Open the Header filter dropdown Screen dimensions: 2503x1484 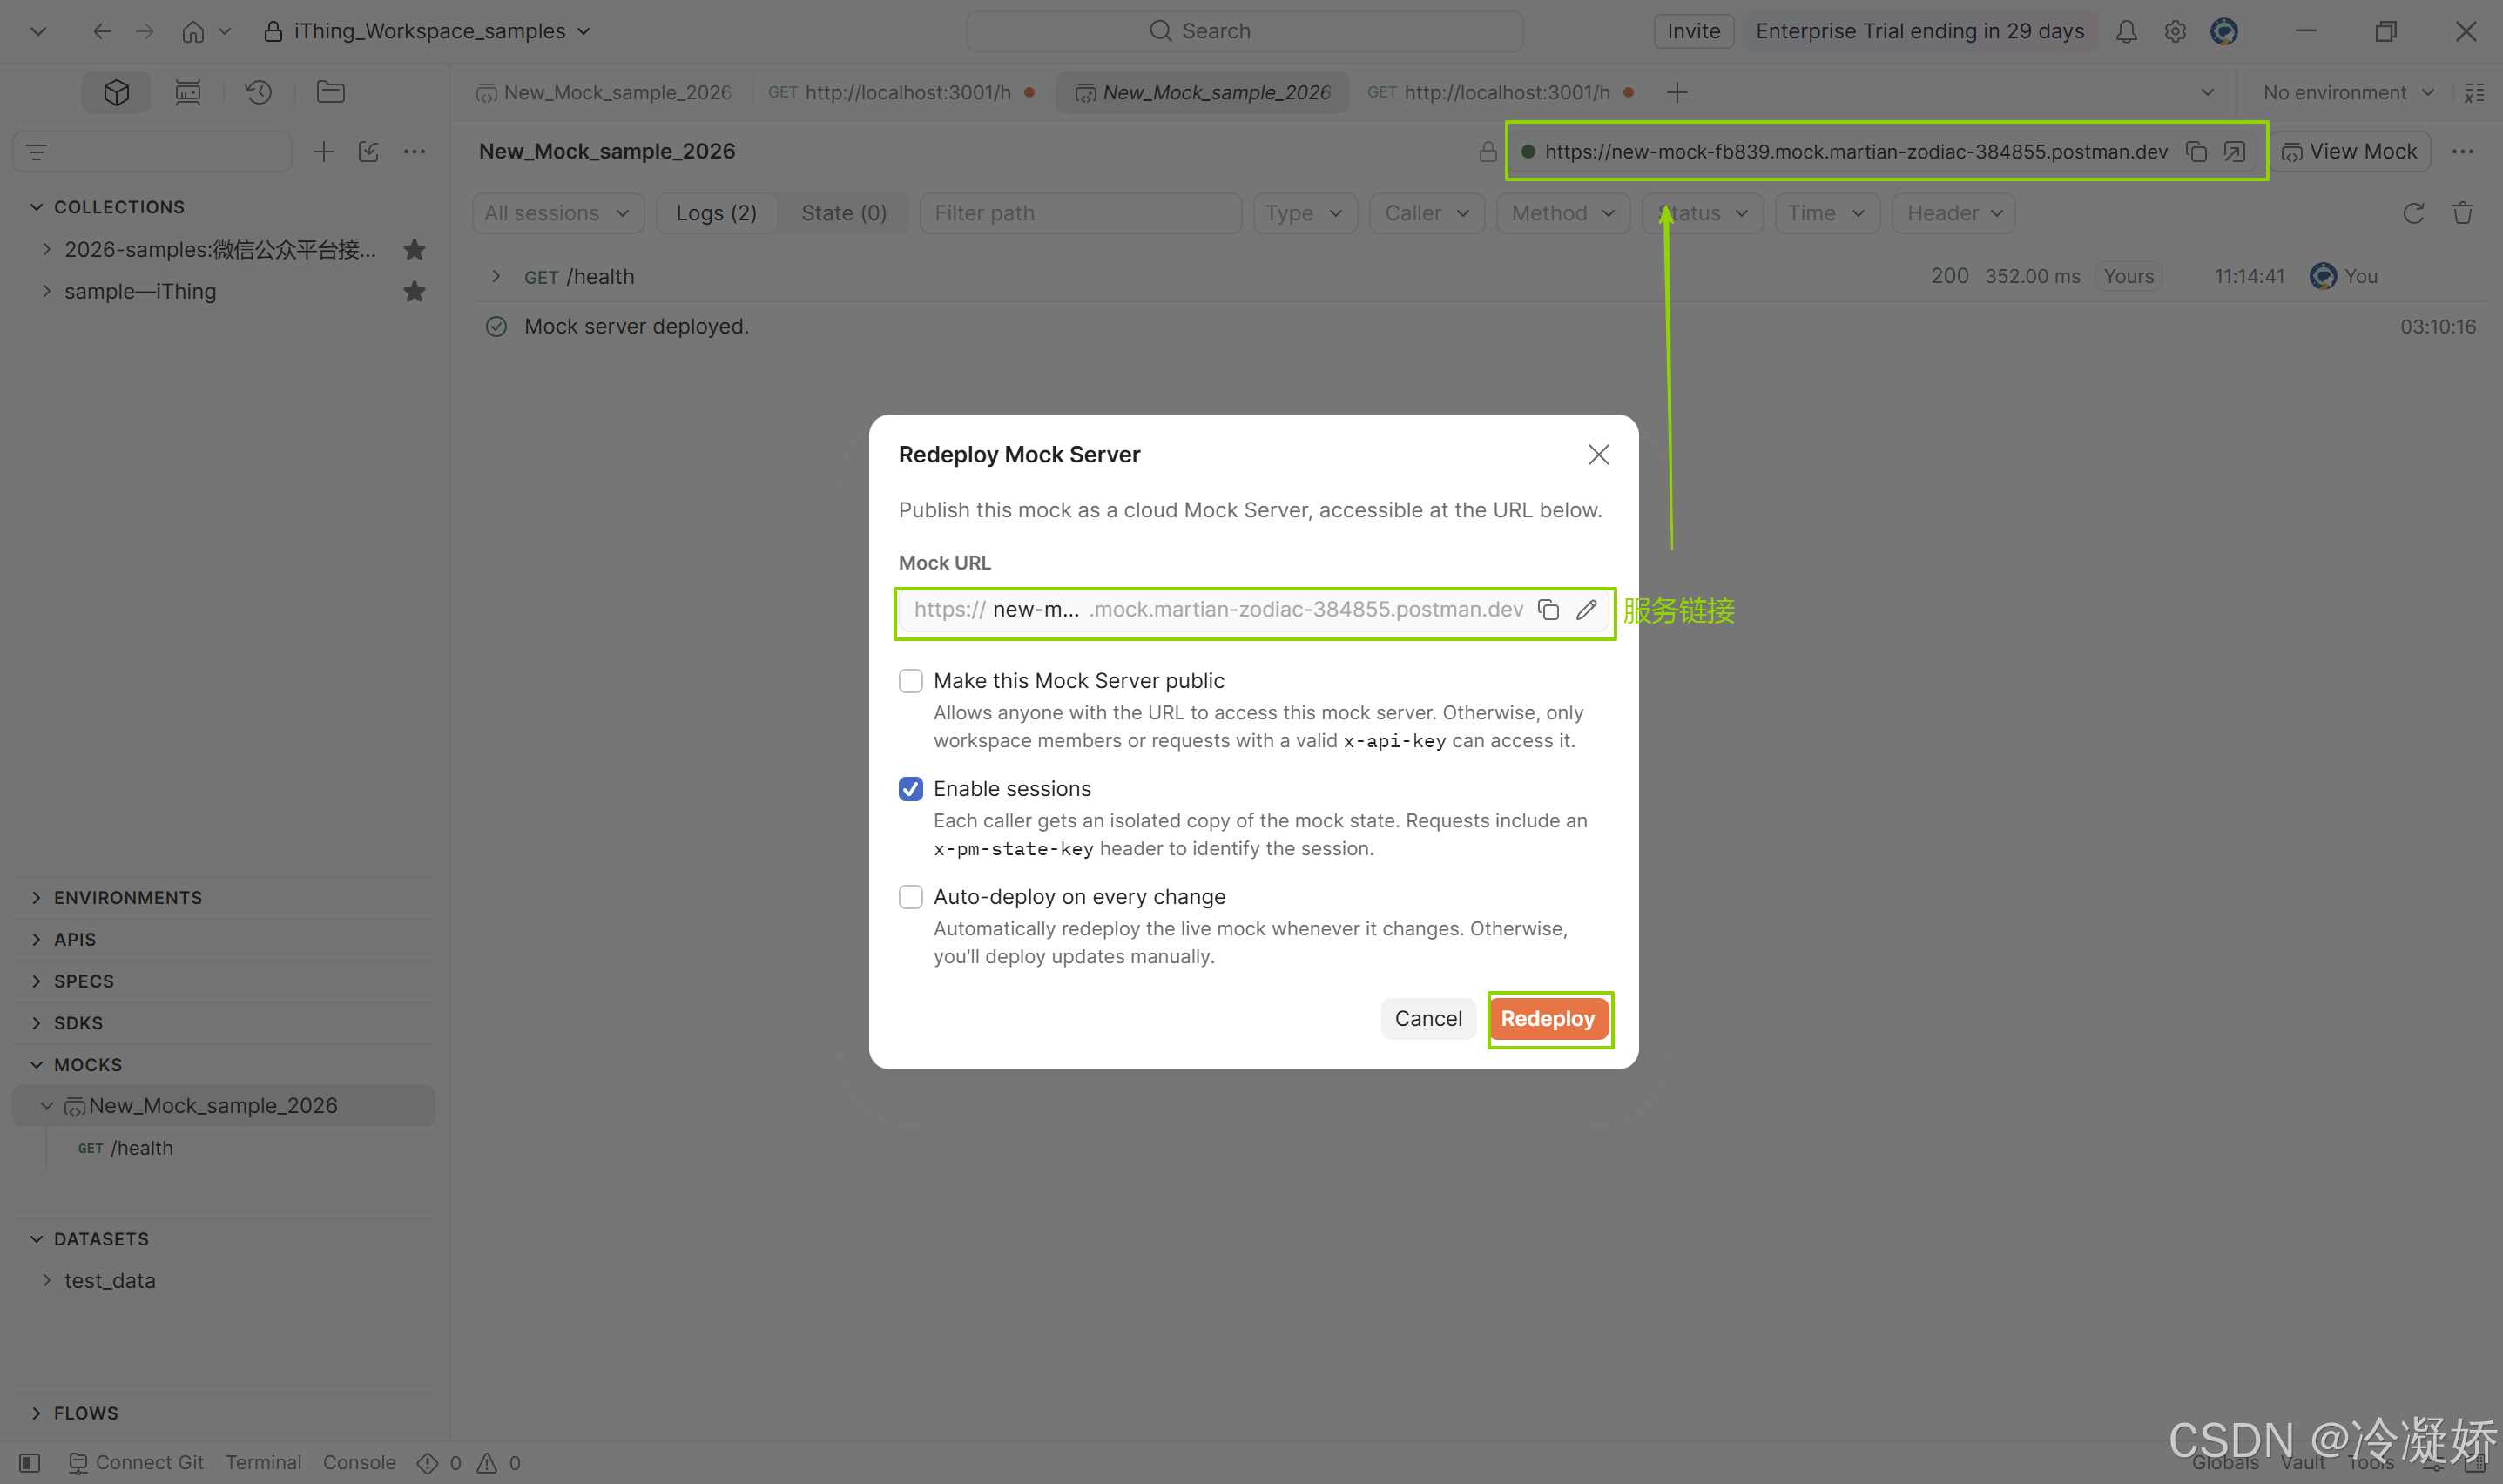pyautogui.click(x=1953, y=213)
